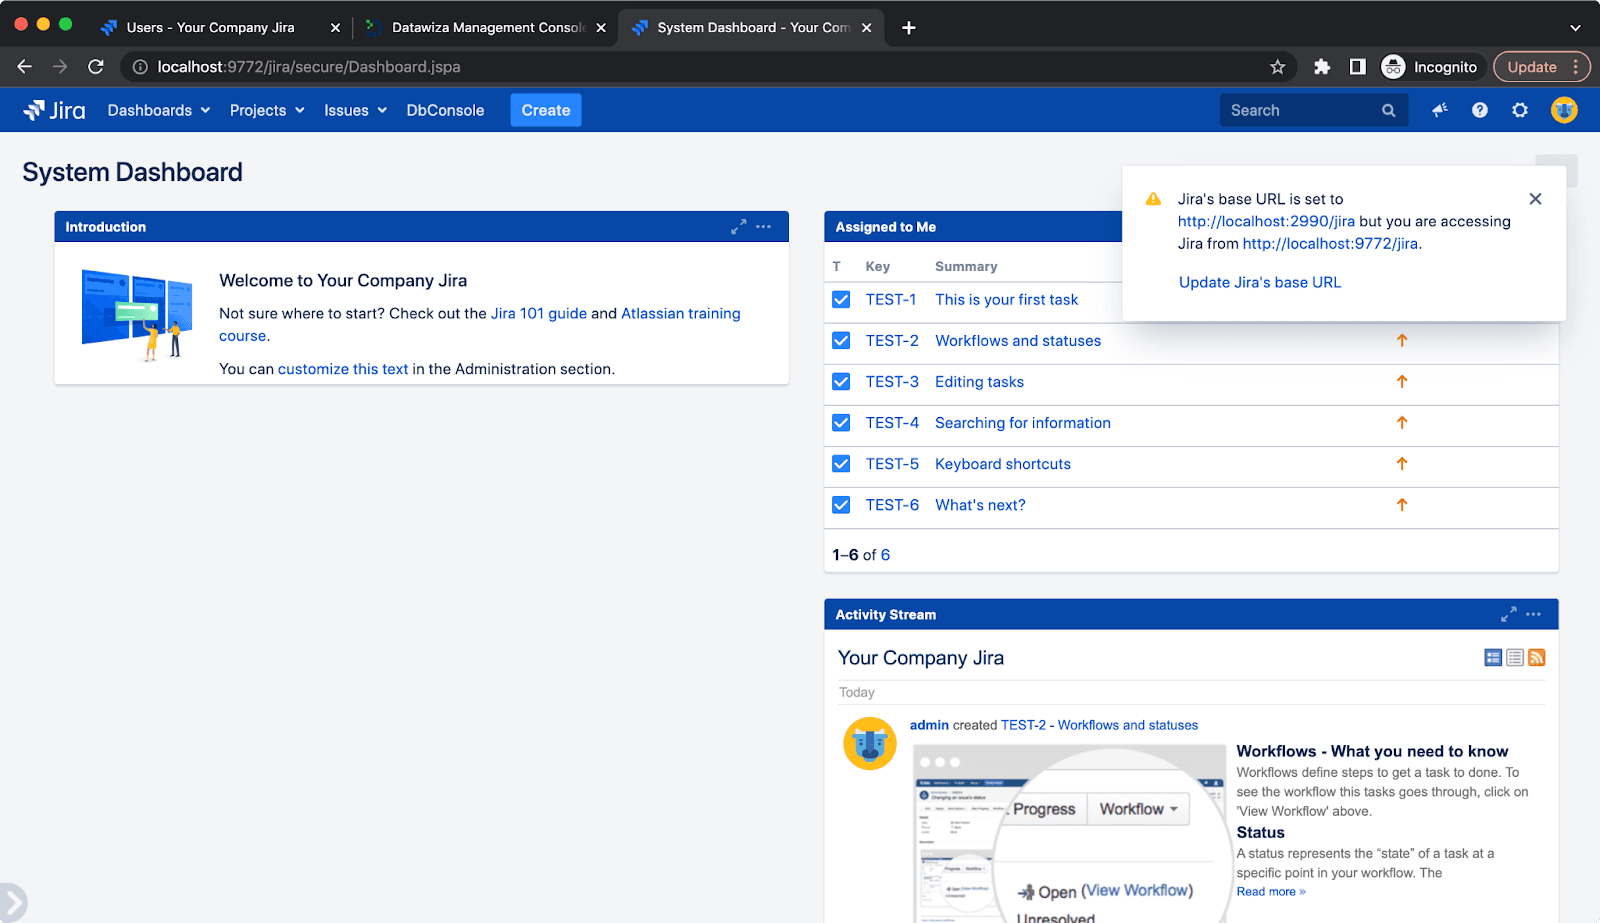Open the activity stream RSS feed
This screenshot has width=1600, height=923.
tap(1537, 657)
